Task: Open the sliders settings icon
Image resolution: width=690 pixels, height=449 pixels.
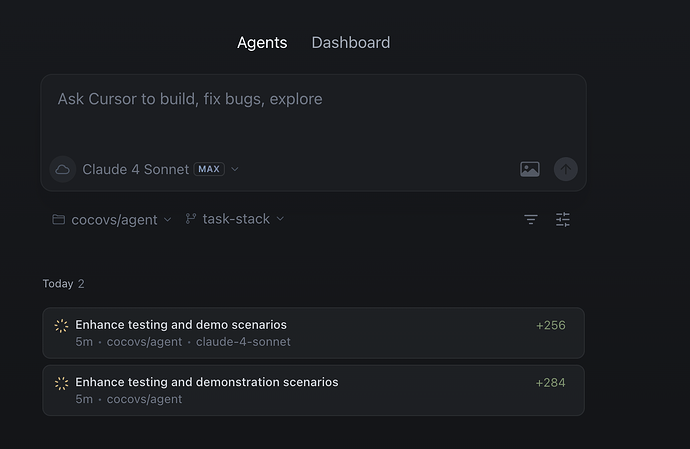Action: point(563,219)
